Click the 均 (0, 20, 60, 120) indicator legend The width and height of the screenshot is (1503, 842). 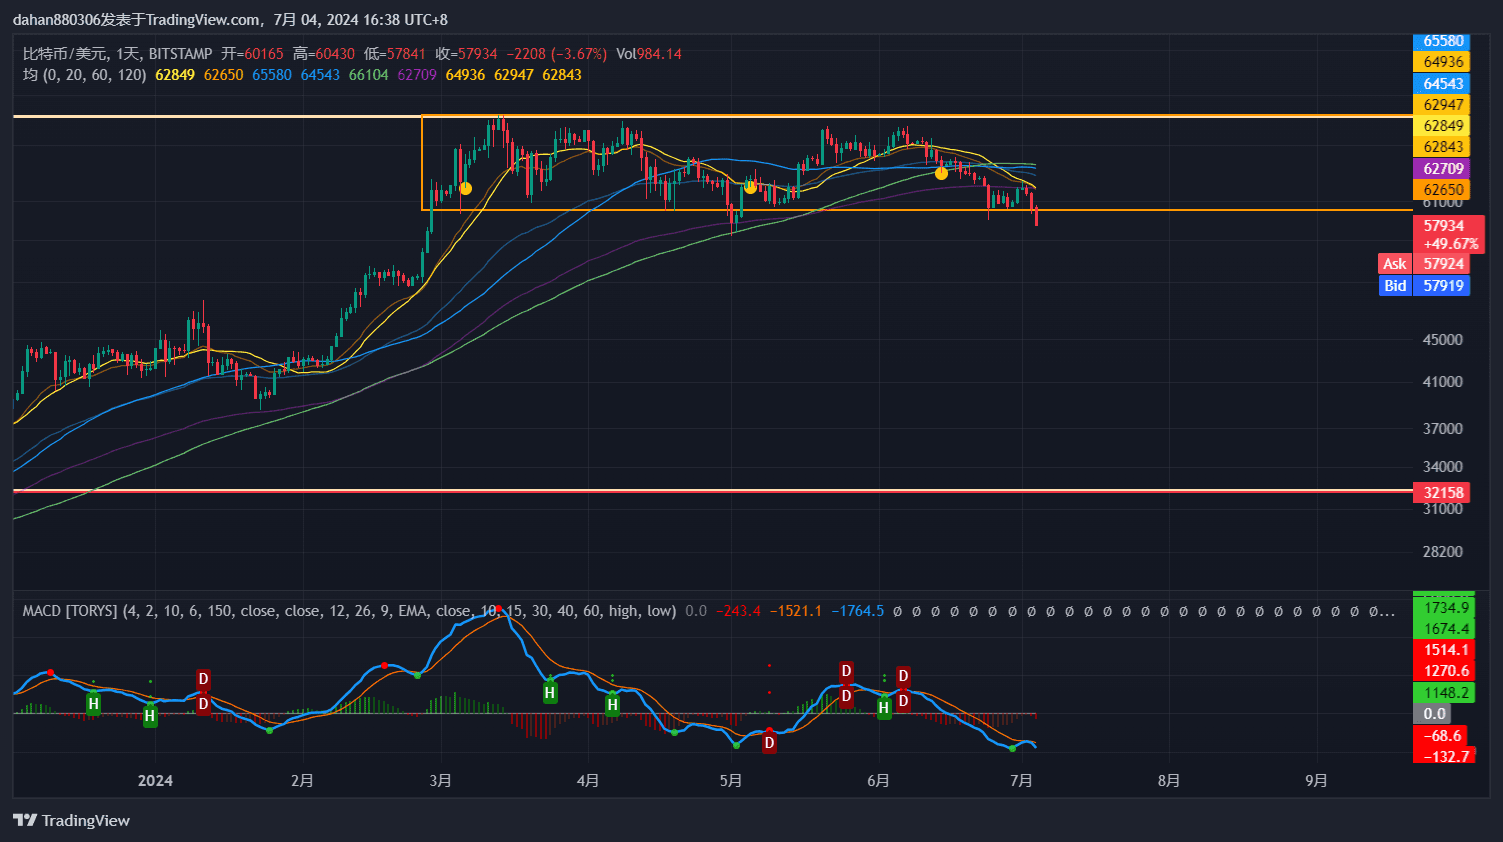point(85,75)
